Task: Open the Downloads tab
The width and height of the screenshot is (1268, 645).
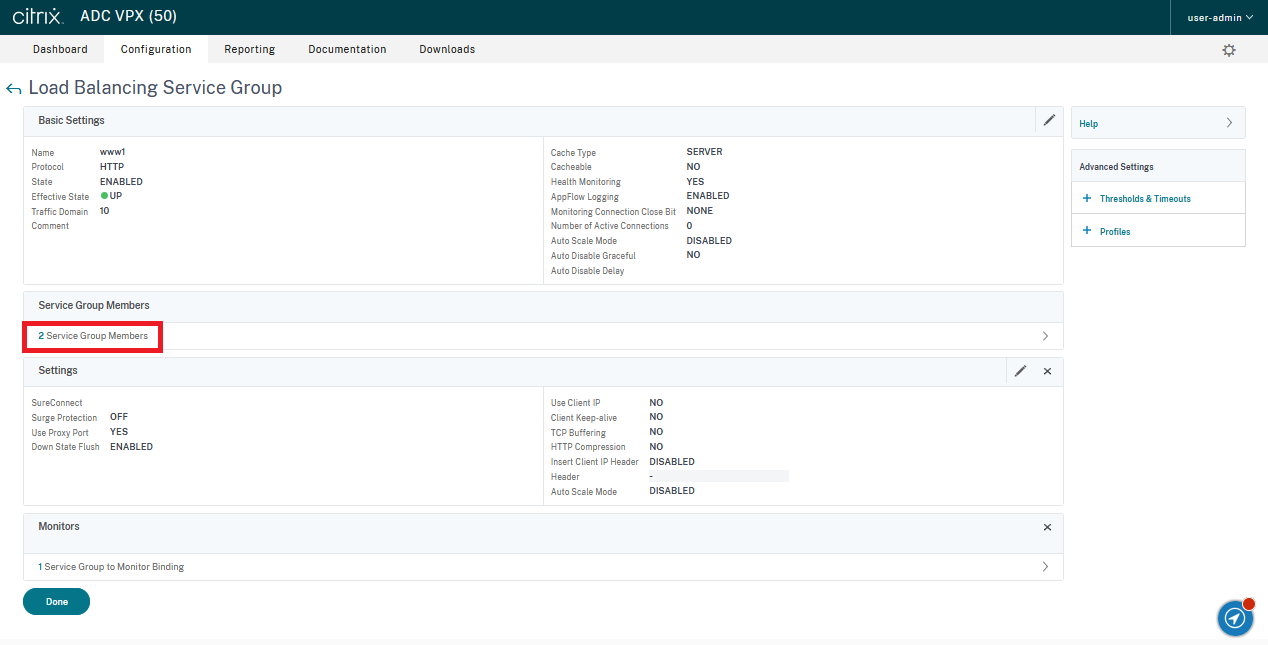Action: [x=447, y=49]
